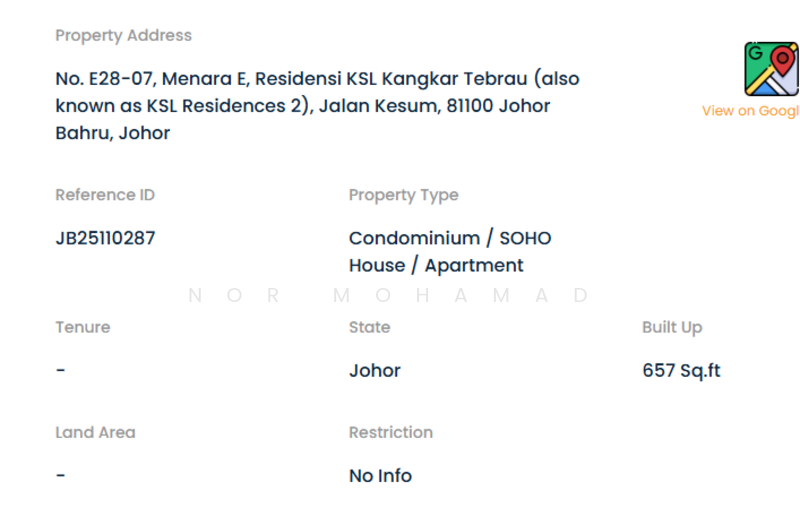Click the Property Type label
800x508 pixels.
403,195
